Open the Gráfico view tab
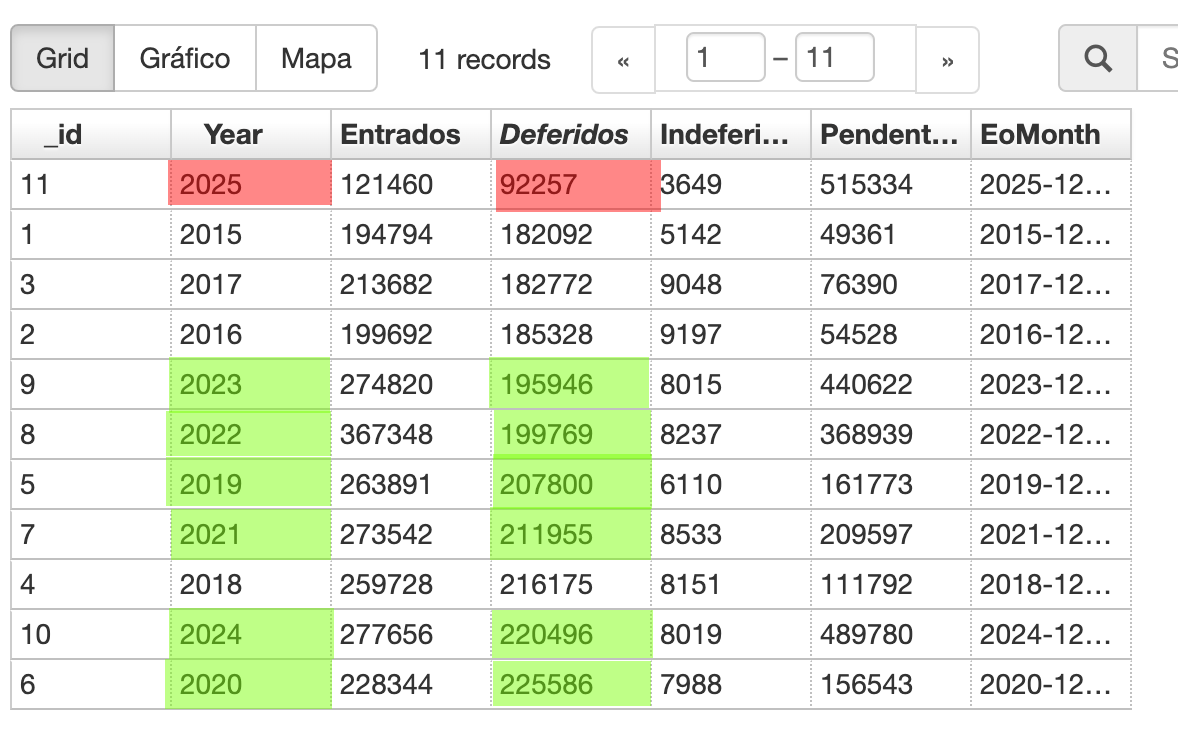Viewport: 1178px width, 738px height. (x=185, y=58)
